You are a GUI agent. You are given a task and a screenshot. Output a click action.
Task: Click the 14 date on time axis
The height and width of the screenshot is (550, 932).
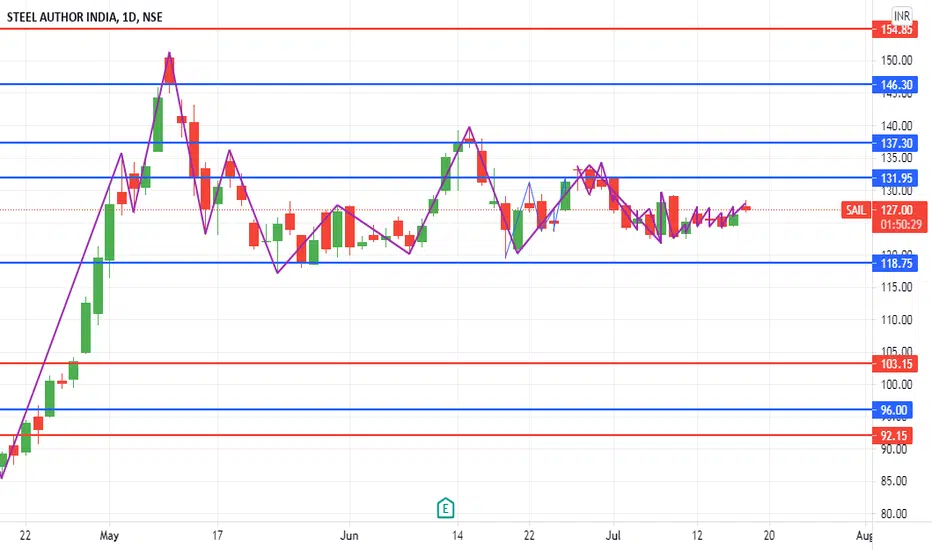pyautogui.click(x=457, y=536)
